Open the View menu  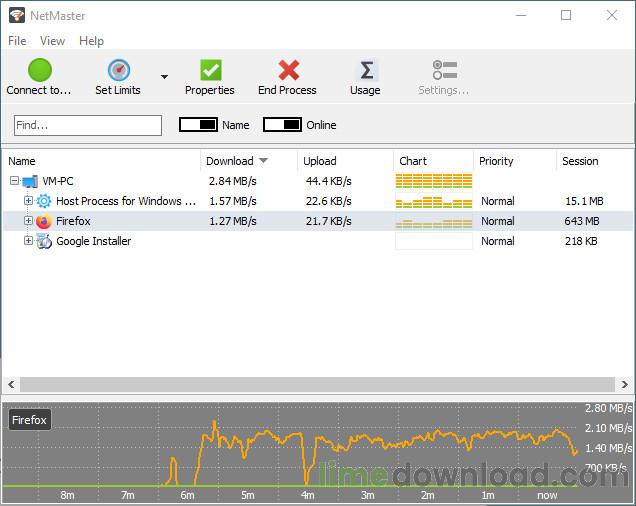point(52,41)
